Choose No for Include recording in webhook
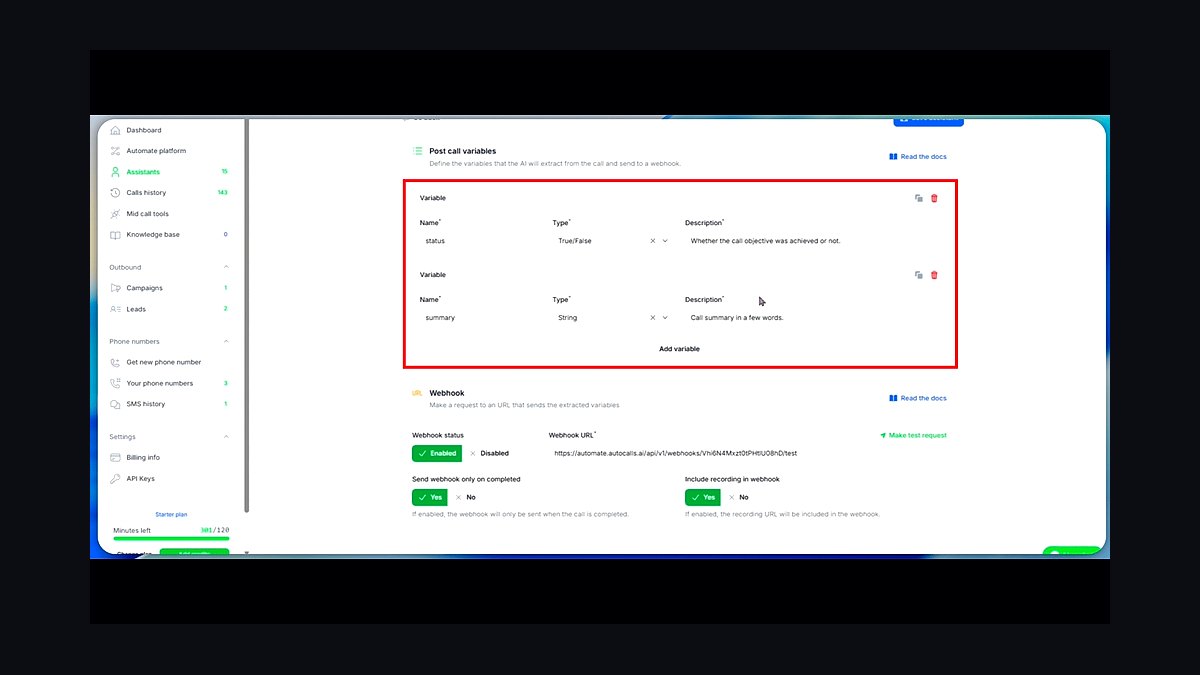The height and width of the screenshot is (675, 1200). tap(738, 497)
